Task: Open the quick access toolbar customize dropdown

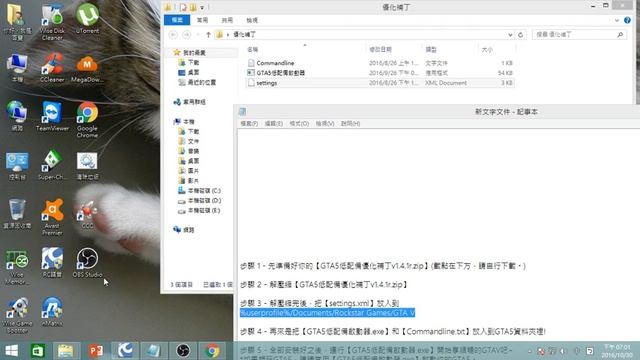Action: point(202,7)
